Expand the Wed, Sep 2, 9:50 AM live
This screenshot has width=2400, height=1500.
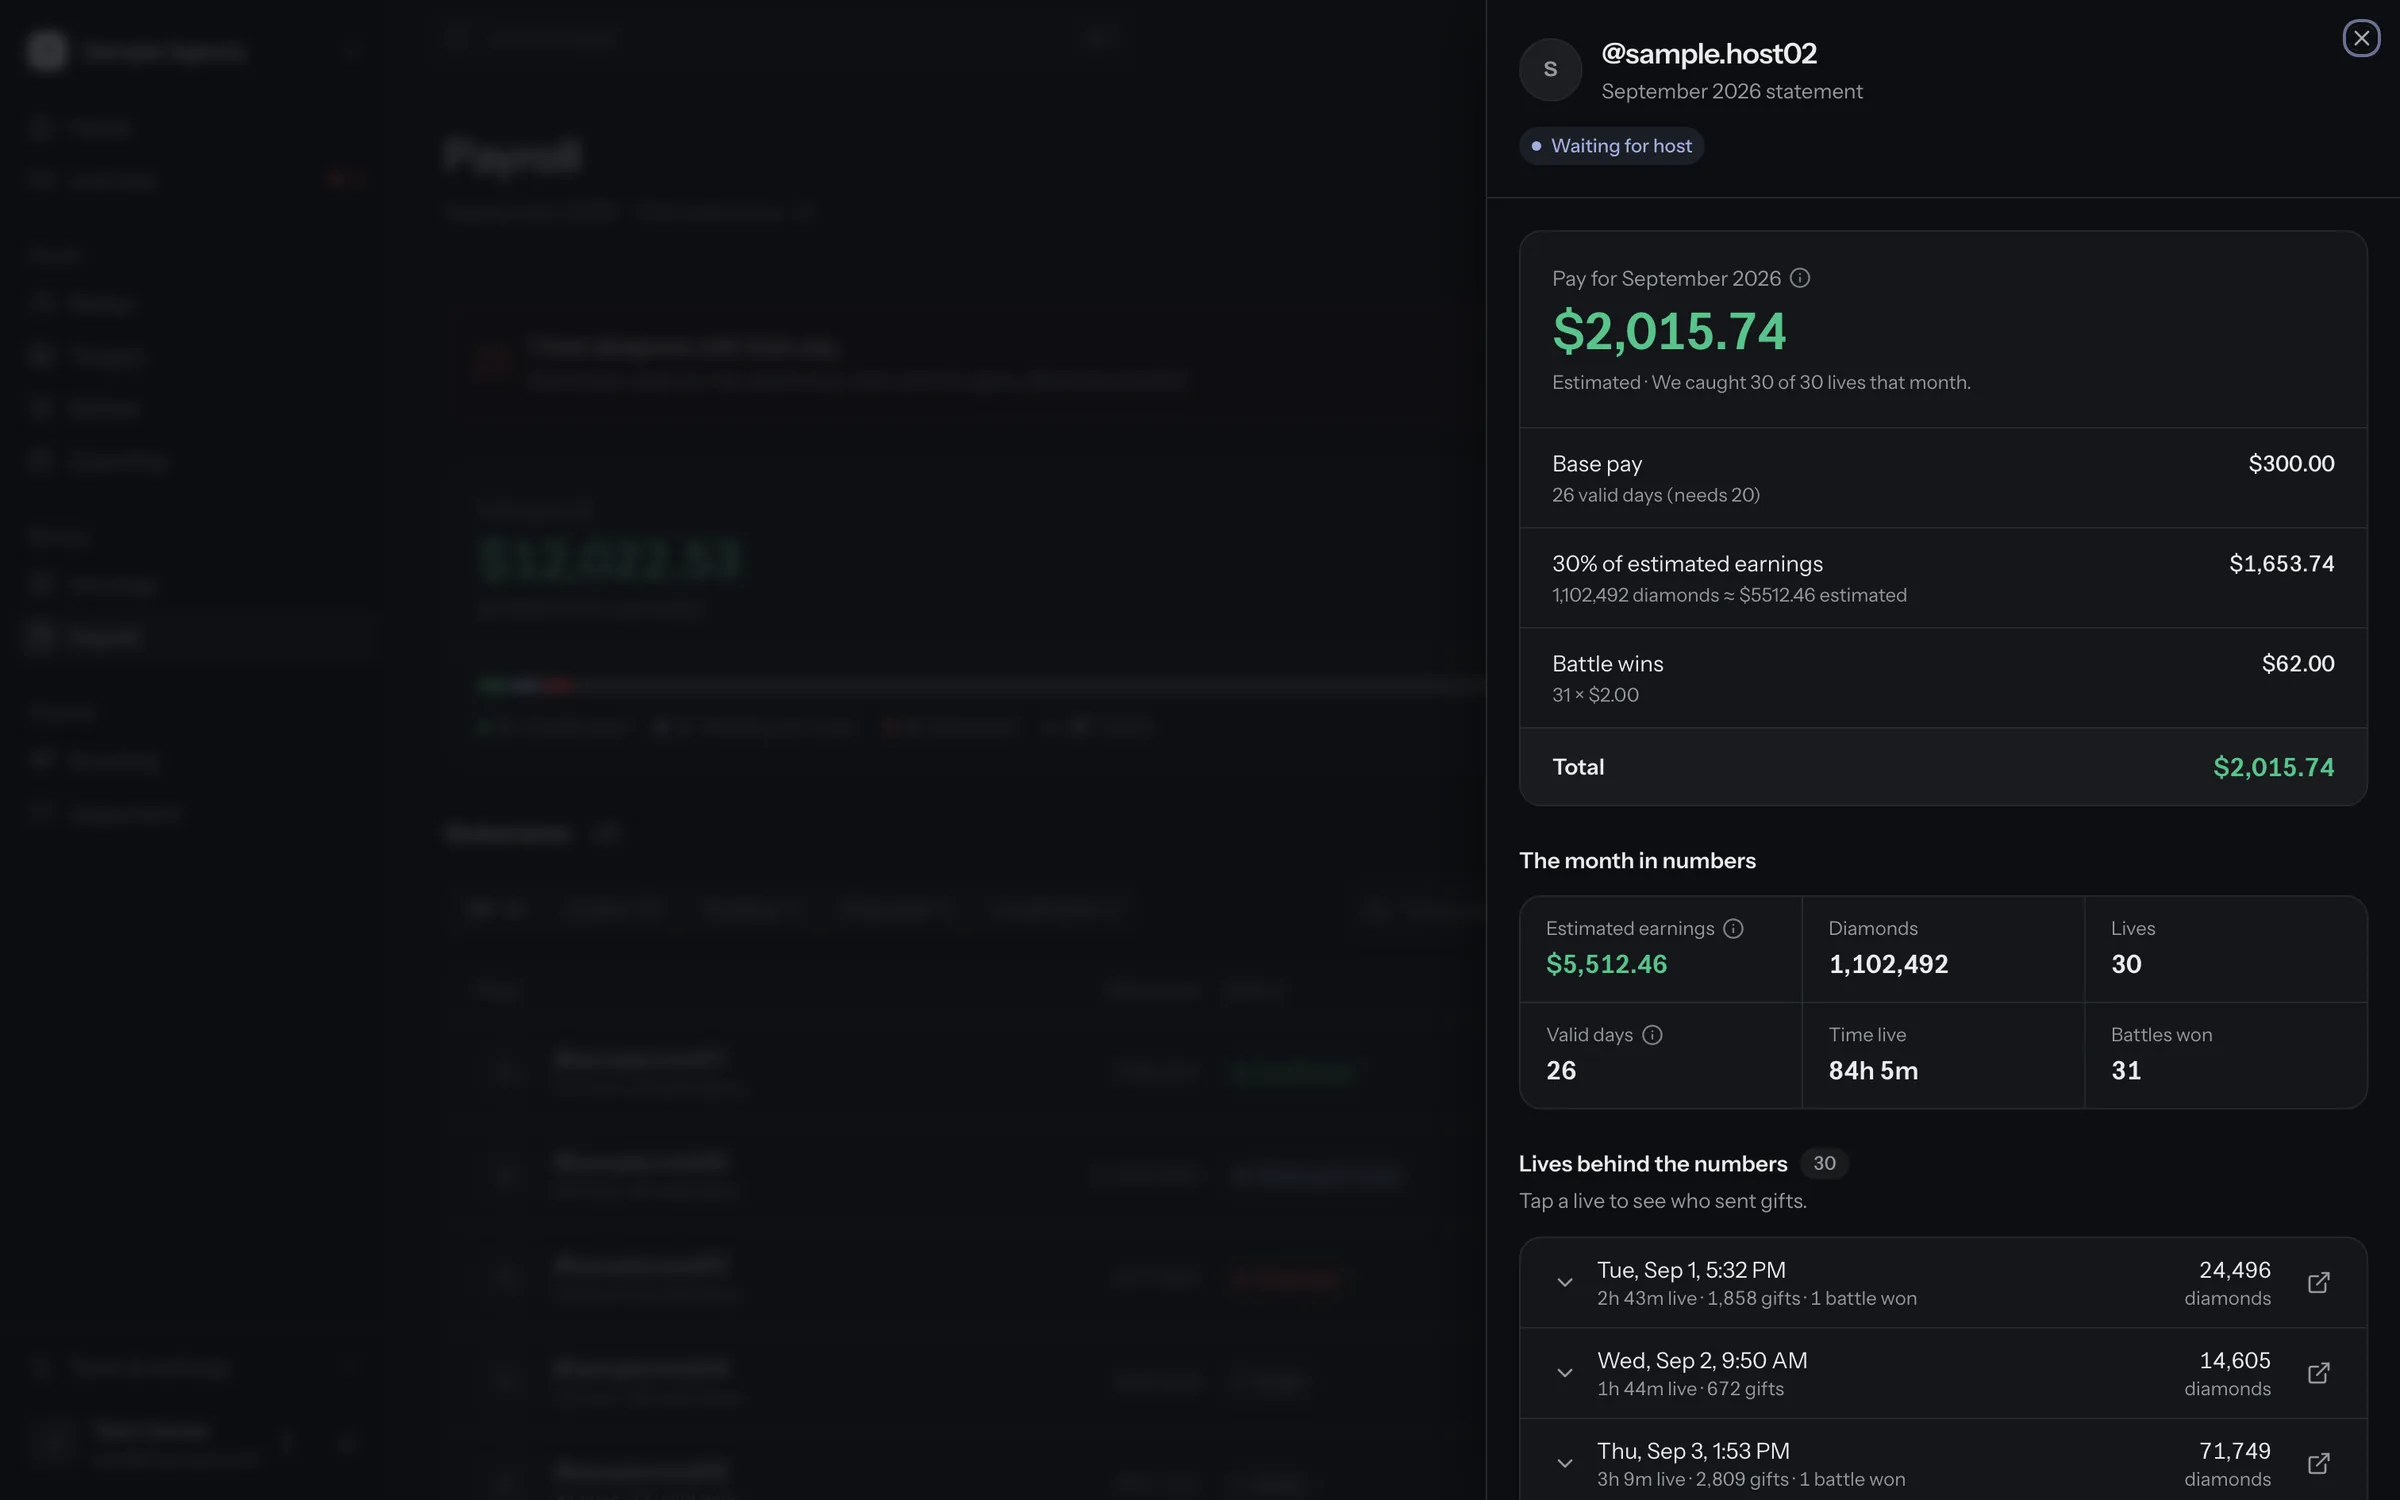tap(1564, 1373)
